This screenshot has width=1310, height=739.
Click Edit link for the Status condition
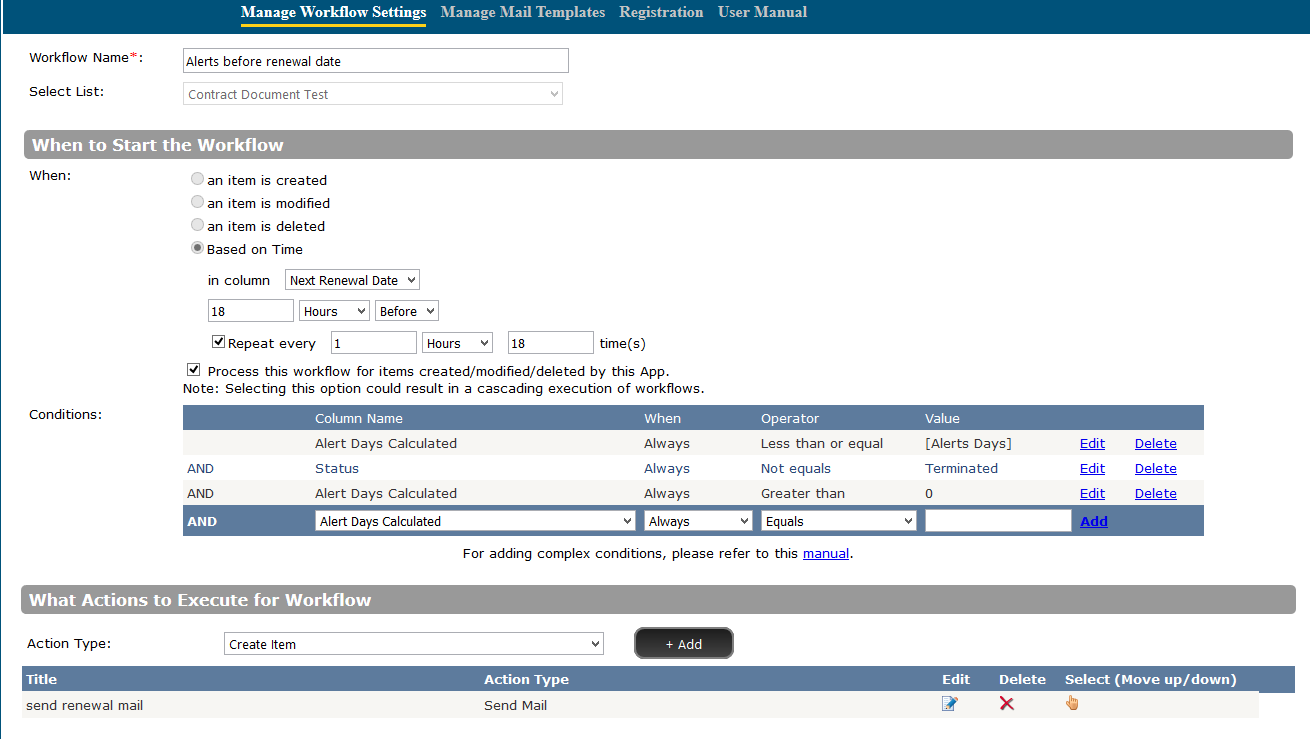click(1092, 468)
